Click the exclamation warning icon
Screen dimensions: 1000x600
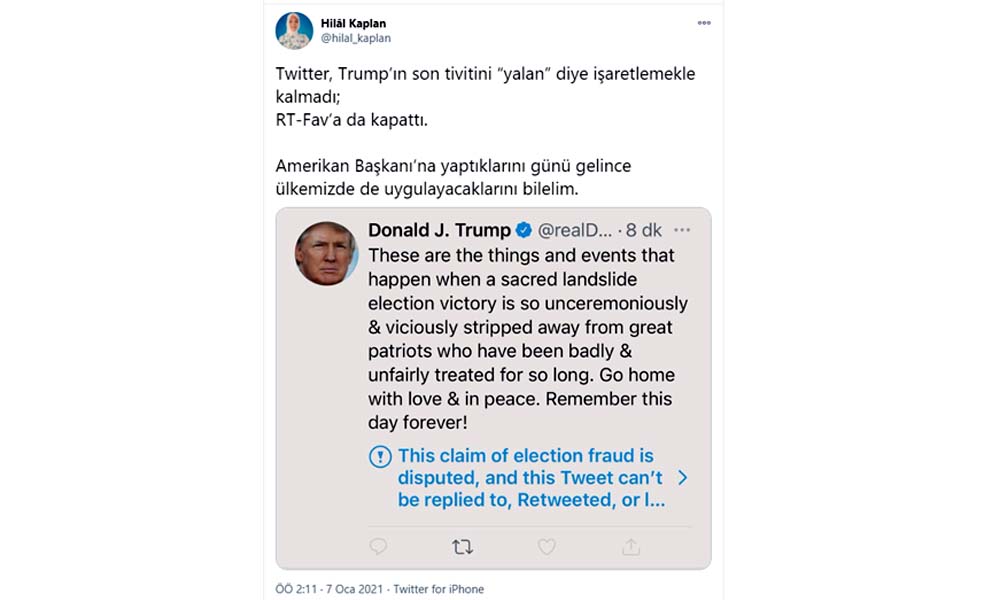tap(380, 457)
